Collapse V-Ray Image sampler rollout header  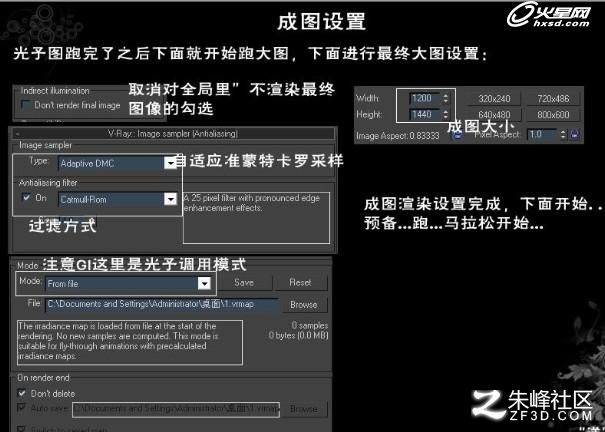coord(173,133)
